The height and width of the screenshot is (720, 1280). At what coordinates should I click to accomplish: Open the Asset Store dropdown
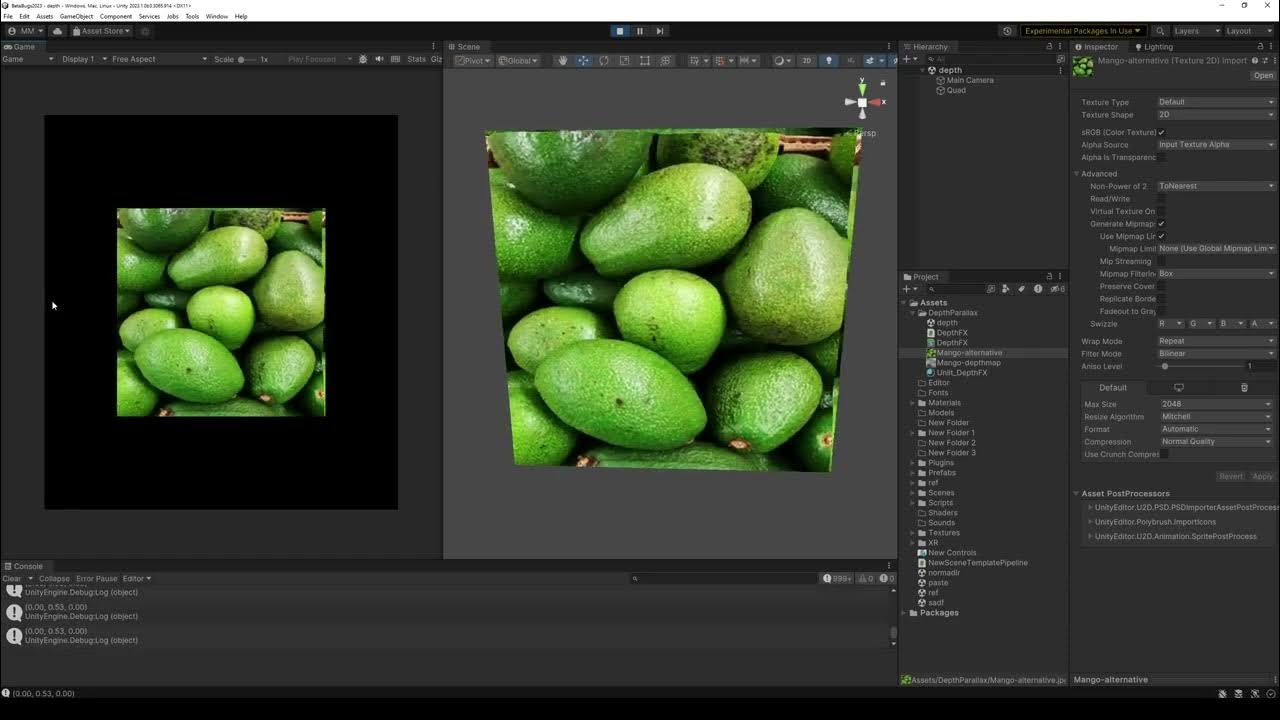click(x=101, y=31)
